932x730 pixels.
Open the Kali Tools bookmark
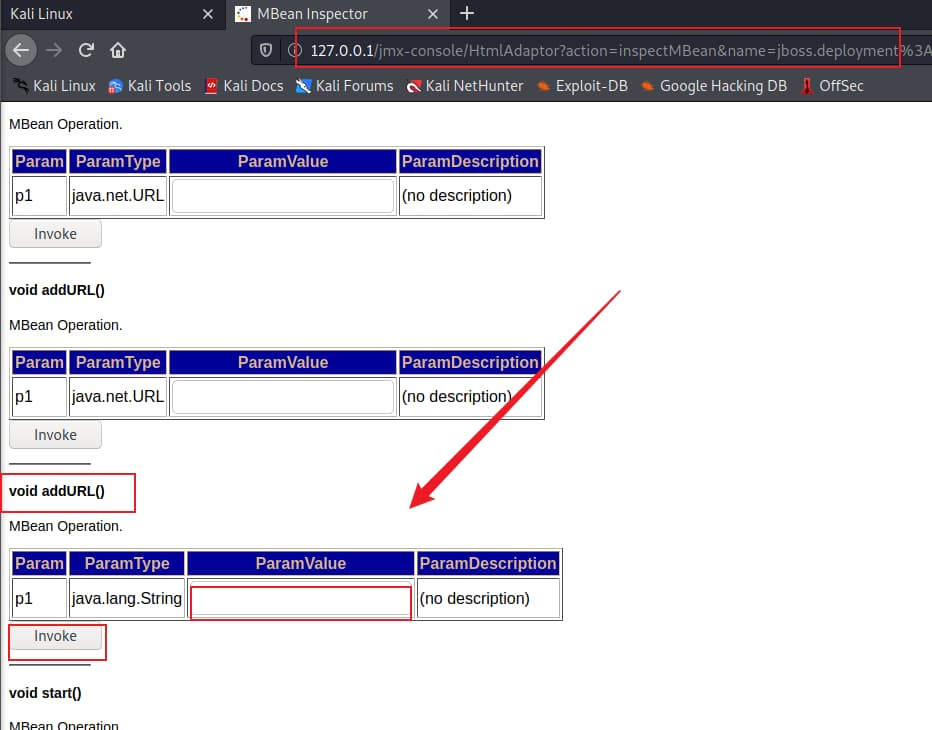pos(150,86)
